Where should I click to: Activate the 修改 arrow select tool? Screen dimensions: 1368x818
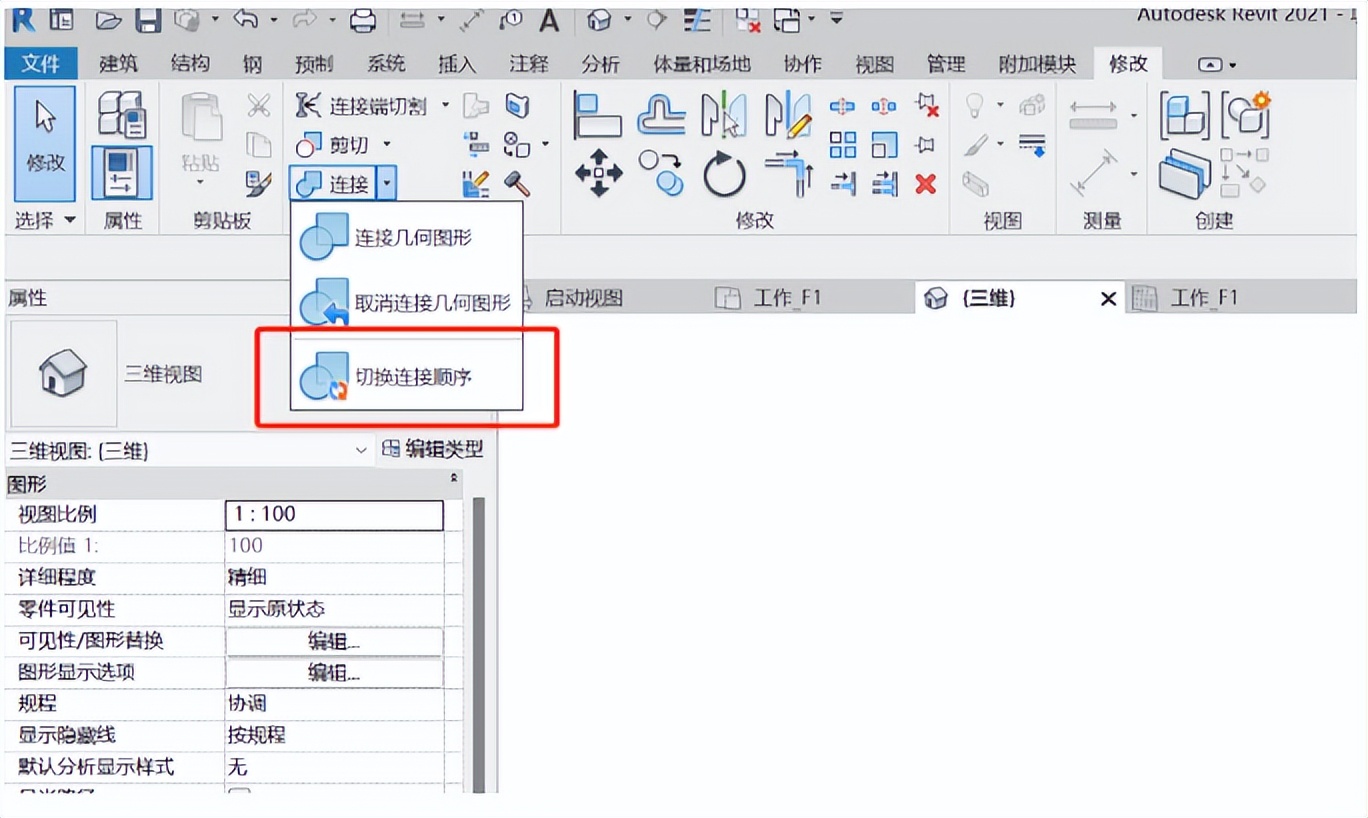[45, 143]
